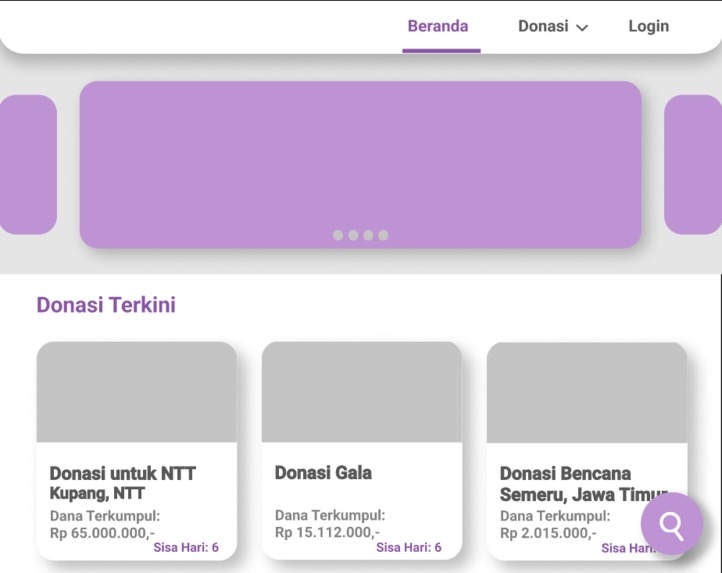Click the Donasi Bencana Semeru title
The height and width of the screenshot is (573, 722).
click(x=584, y=484)
